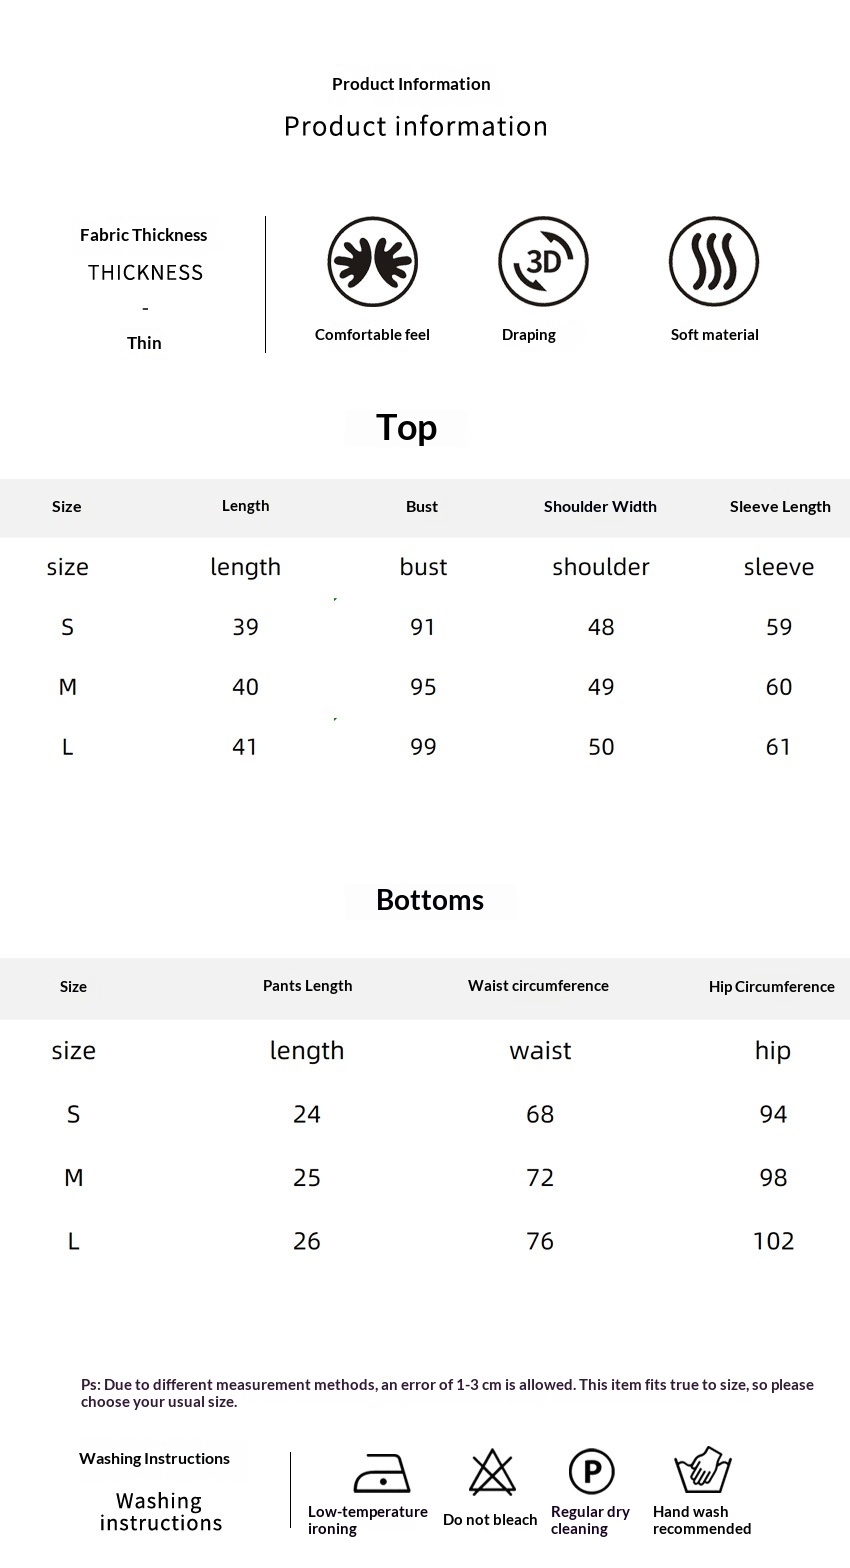Click the Comfortable feel hands icon
The width and height of the screenshot is (850, 1568).
(372, 262)
